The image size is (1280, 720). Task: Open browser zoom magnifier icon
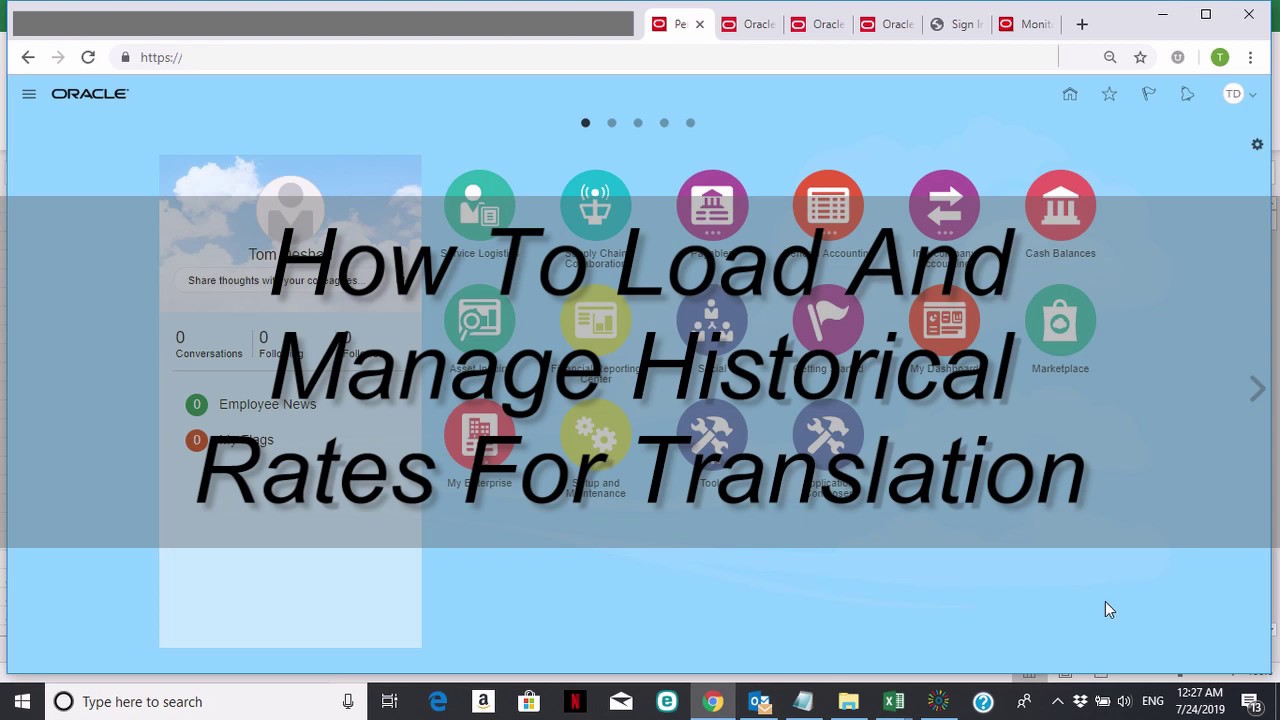[1110, 57]
